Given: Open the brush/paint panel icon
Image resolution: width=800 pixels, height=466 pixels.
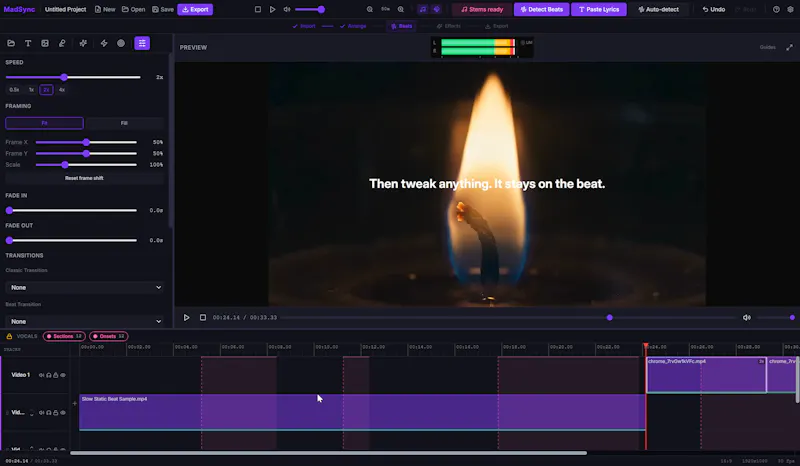Looking at the screenshot, I should (62, 43).
